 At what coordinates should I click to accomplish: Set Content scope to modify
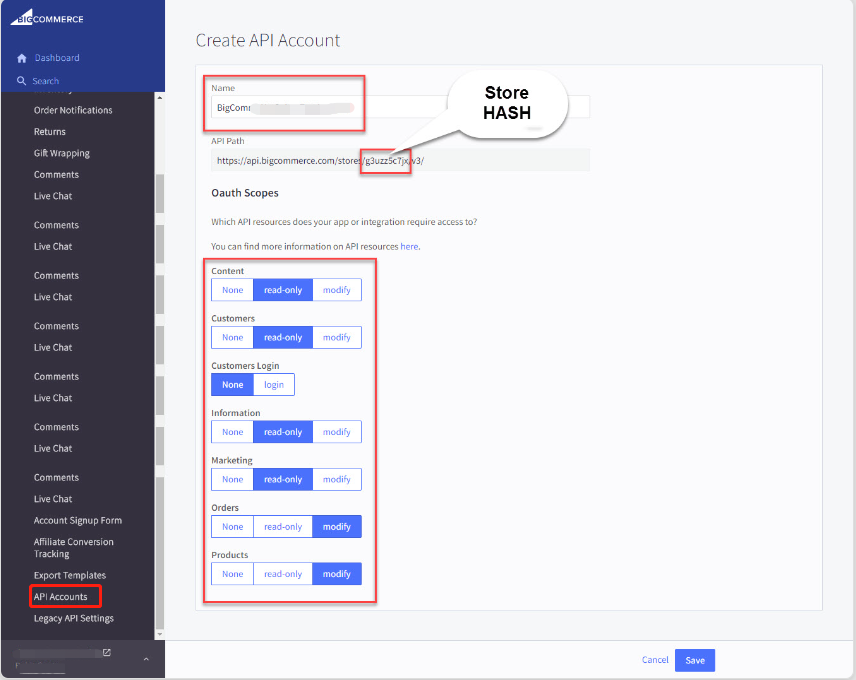pos(336,289)
